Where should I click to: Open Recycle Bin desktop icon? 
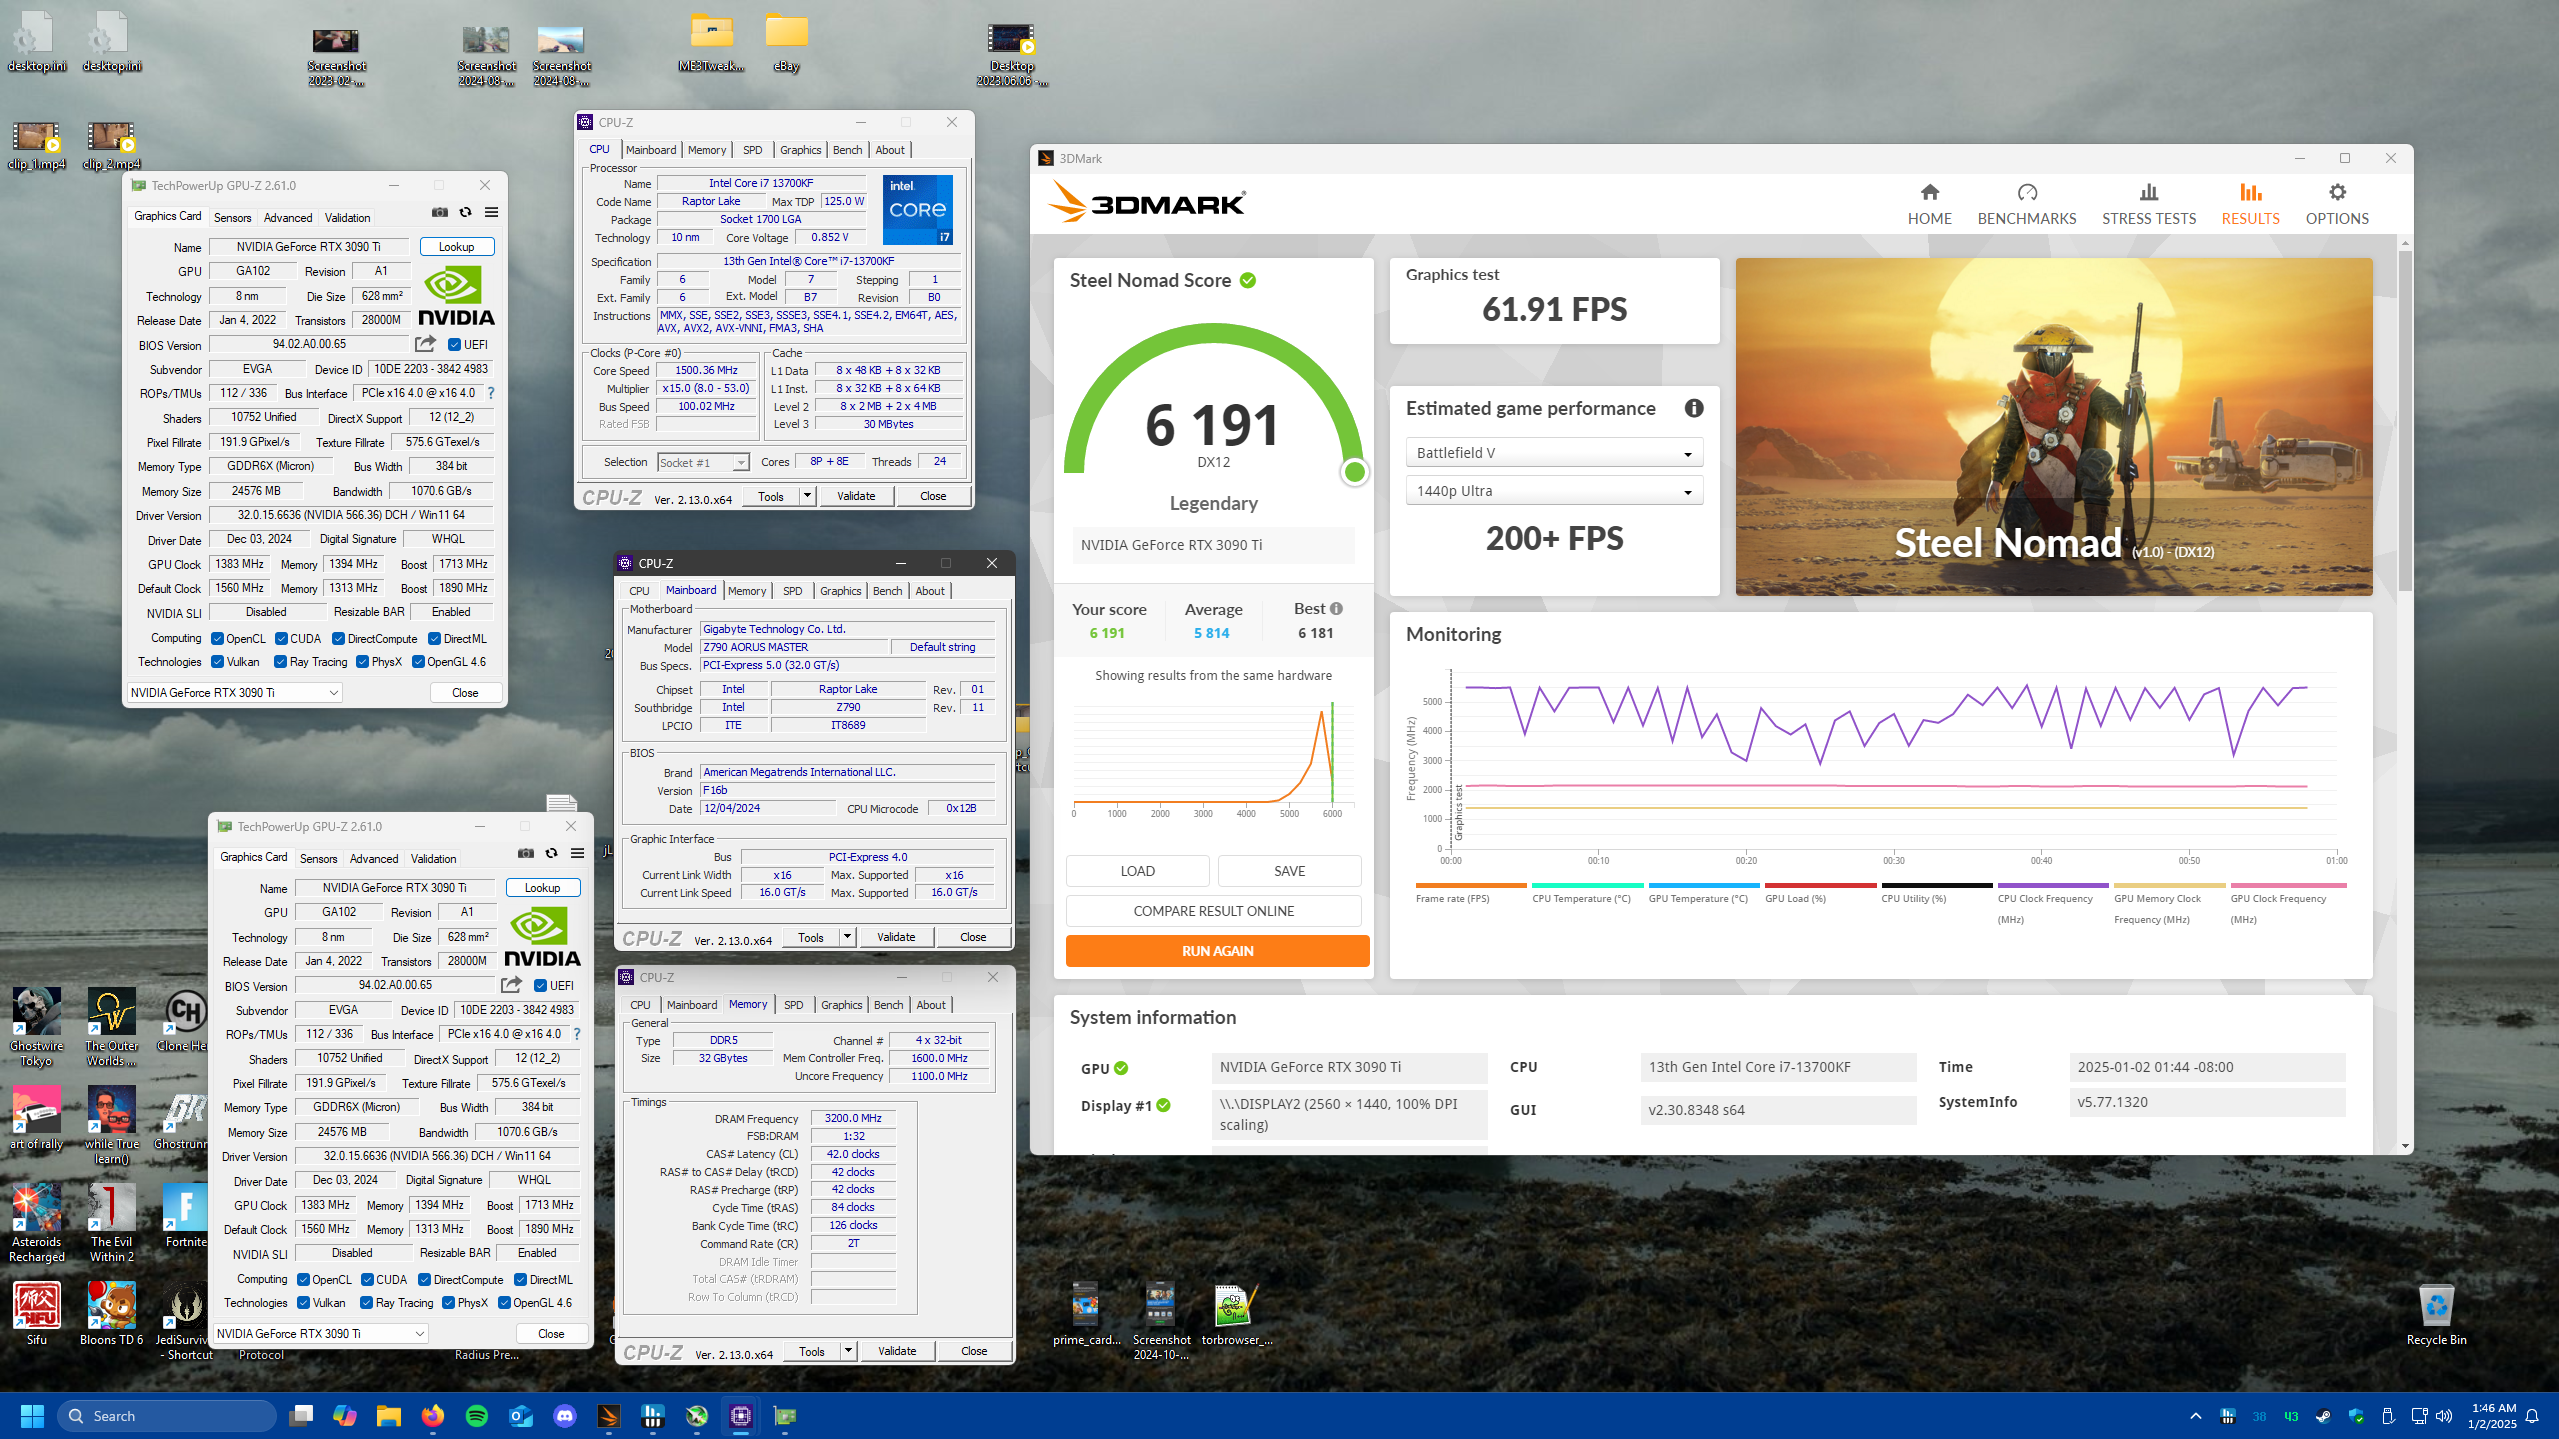coord(2436,1315)
